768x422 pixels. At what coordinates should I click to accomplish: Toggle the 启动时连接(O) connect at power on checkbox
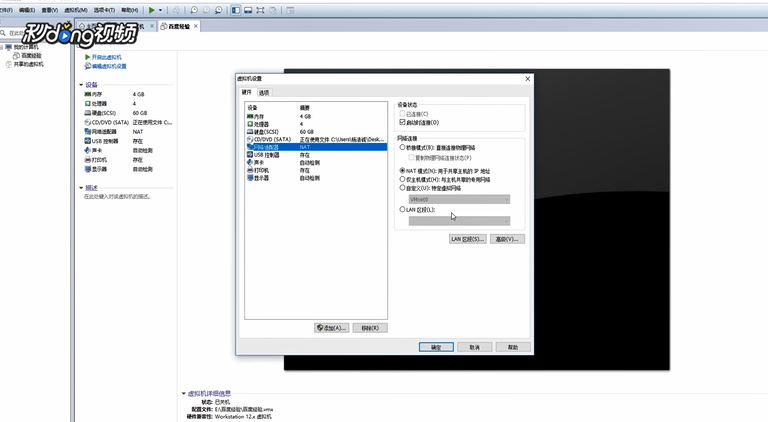(x=403, y=122)
